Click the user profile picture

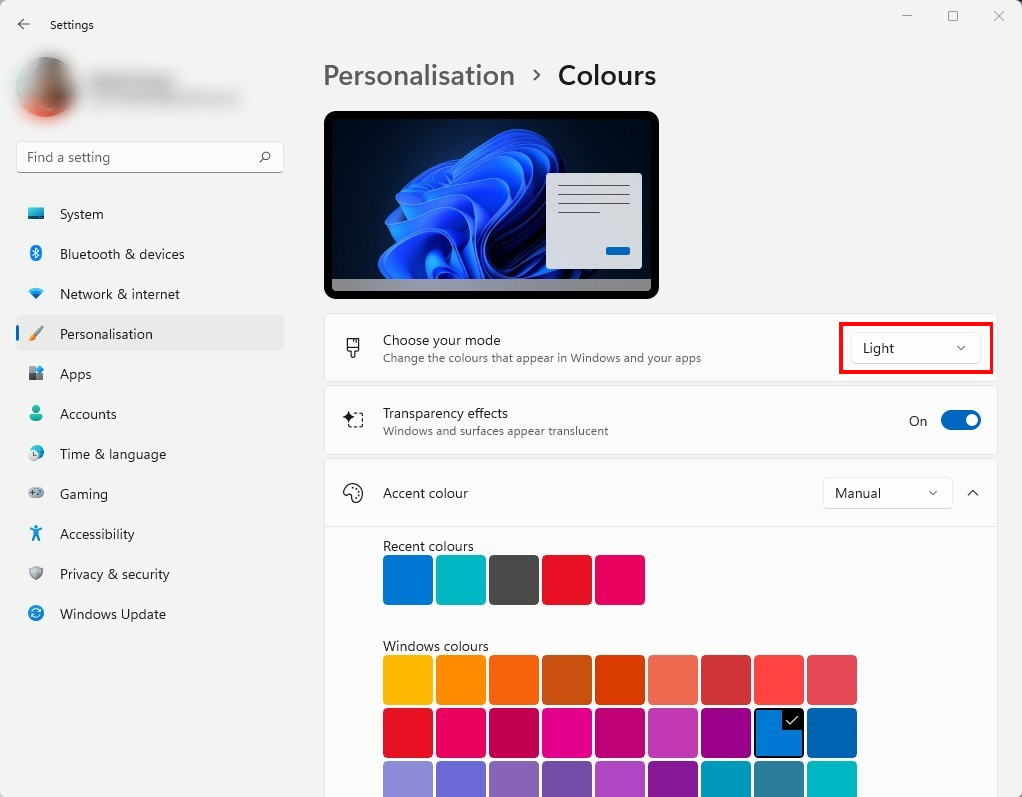click(x=46, y=87)
